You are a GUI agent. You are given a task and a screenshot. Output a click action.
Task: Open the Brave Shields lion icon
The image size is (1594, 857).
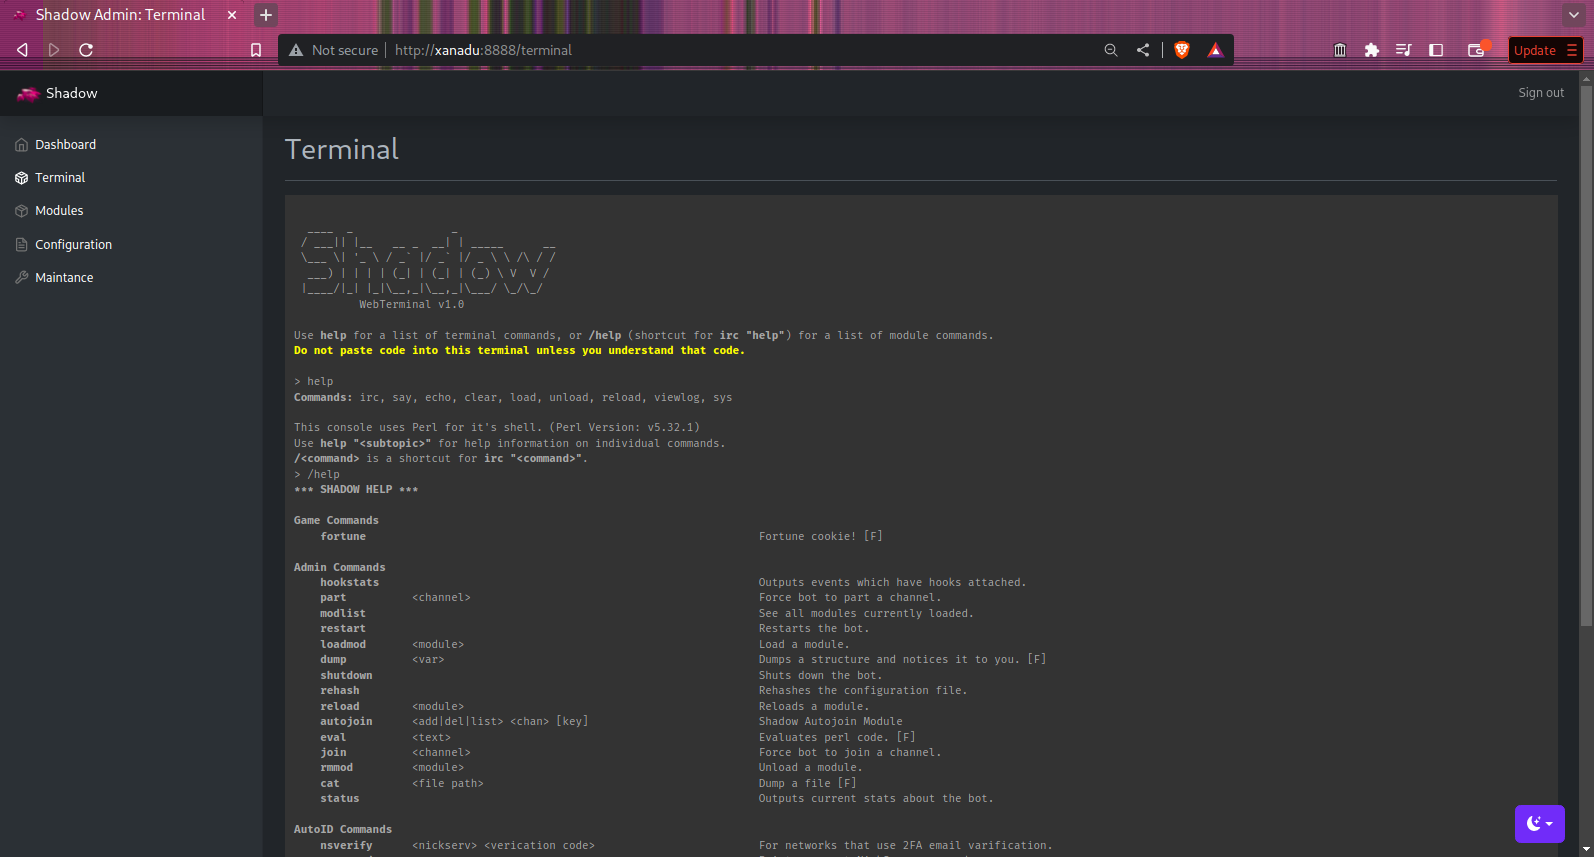(x=1181, y=50)
